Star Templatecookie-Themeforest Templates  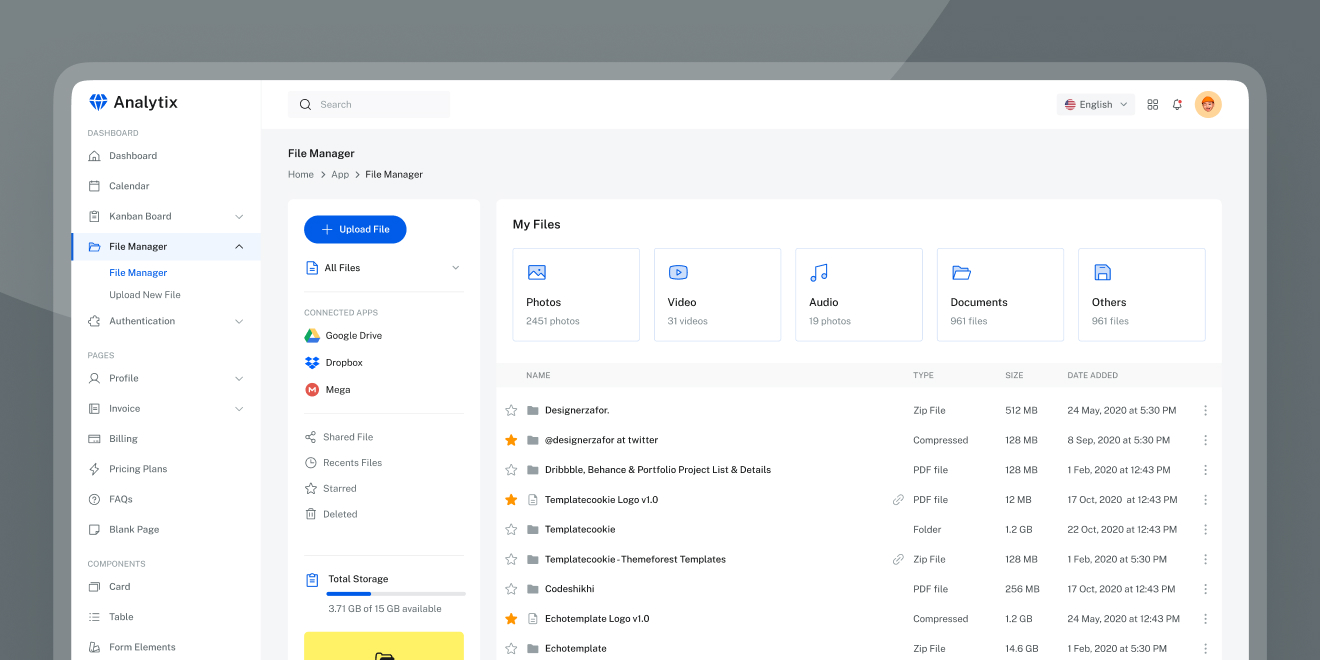[511, 559]
